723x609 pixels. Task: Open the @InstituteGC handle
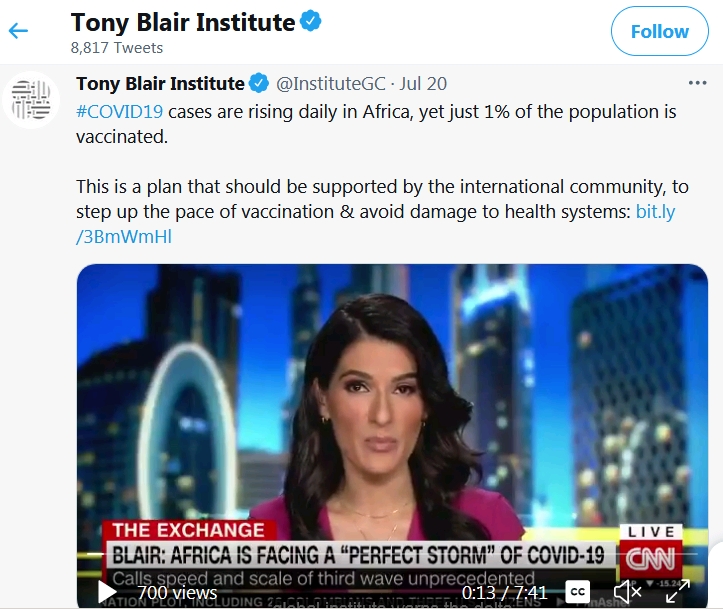tap(330, 84)
